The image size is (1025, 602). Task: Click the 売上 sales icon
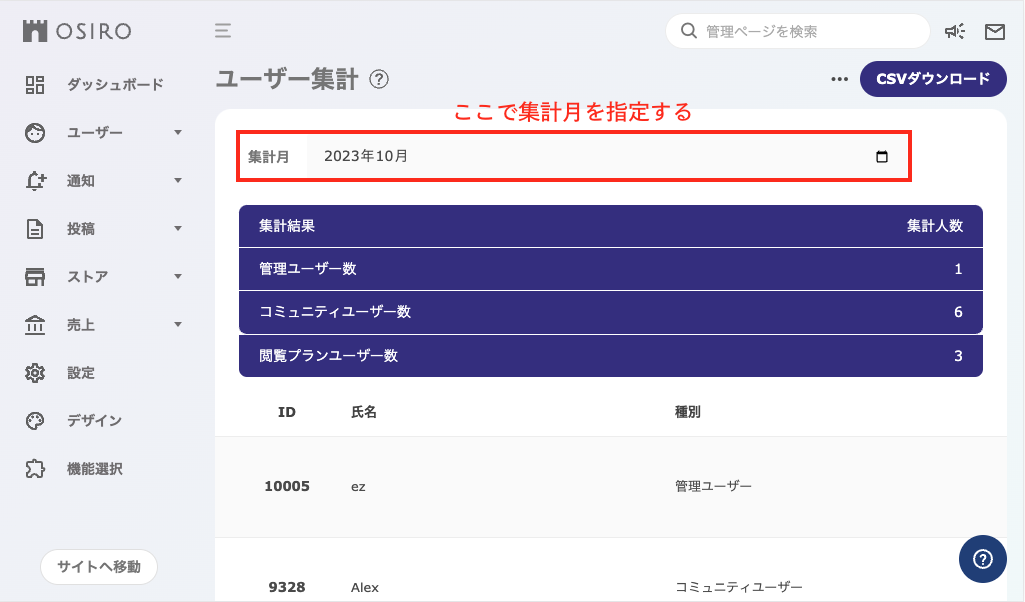coord(35,324)
